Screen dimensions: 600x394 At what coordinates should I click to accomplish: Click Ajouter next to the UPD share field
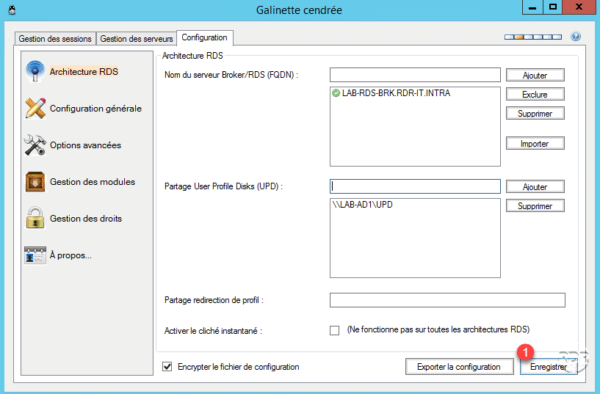click(x=535, y=187)
